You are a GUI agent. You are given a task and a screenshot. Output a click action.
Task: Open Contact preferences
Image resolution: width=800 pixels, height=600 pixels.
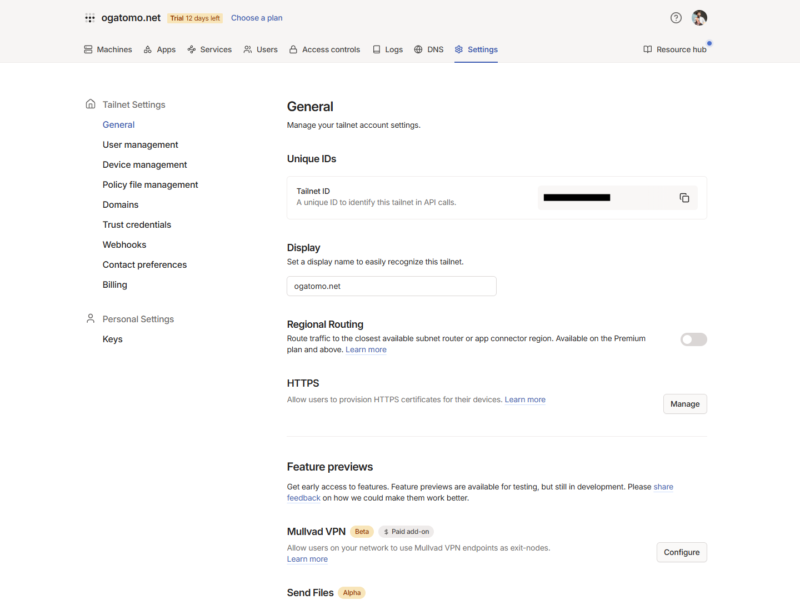pyautogui.click(x=144, y=265)
